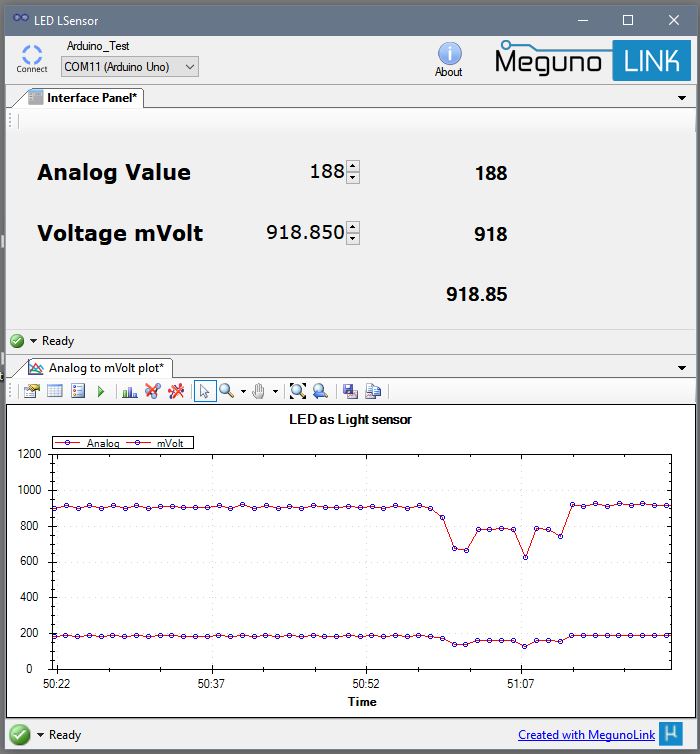Click the 918.85 value label
This screenshot has width=700, height=754.
pos(476,294)
